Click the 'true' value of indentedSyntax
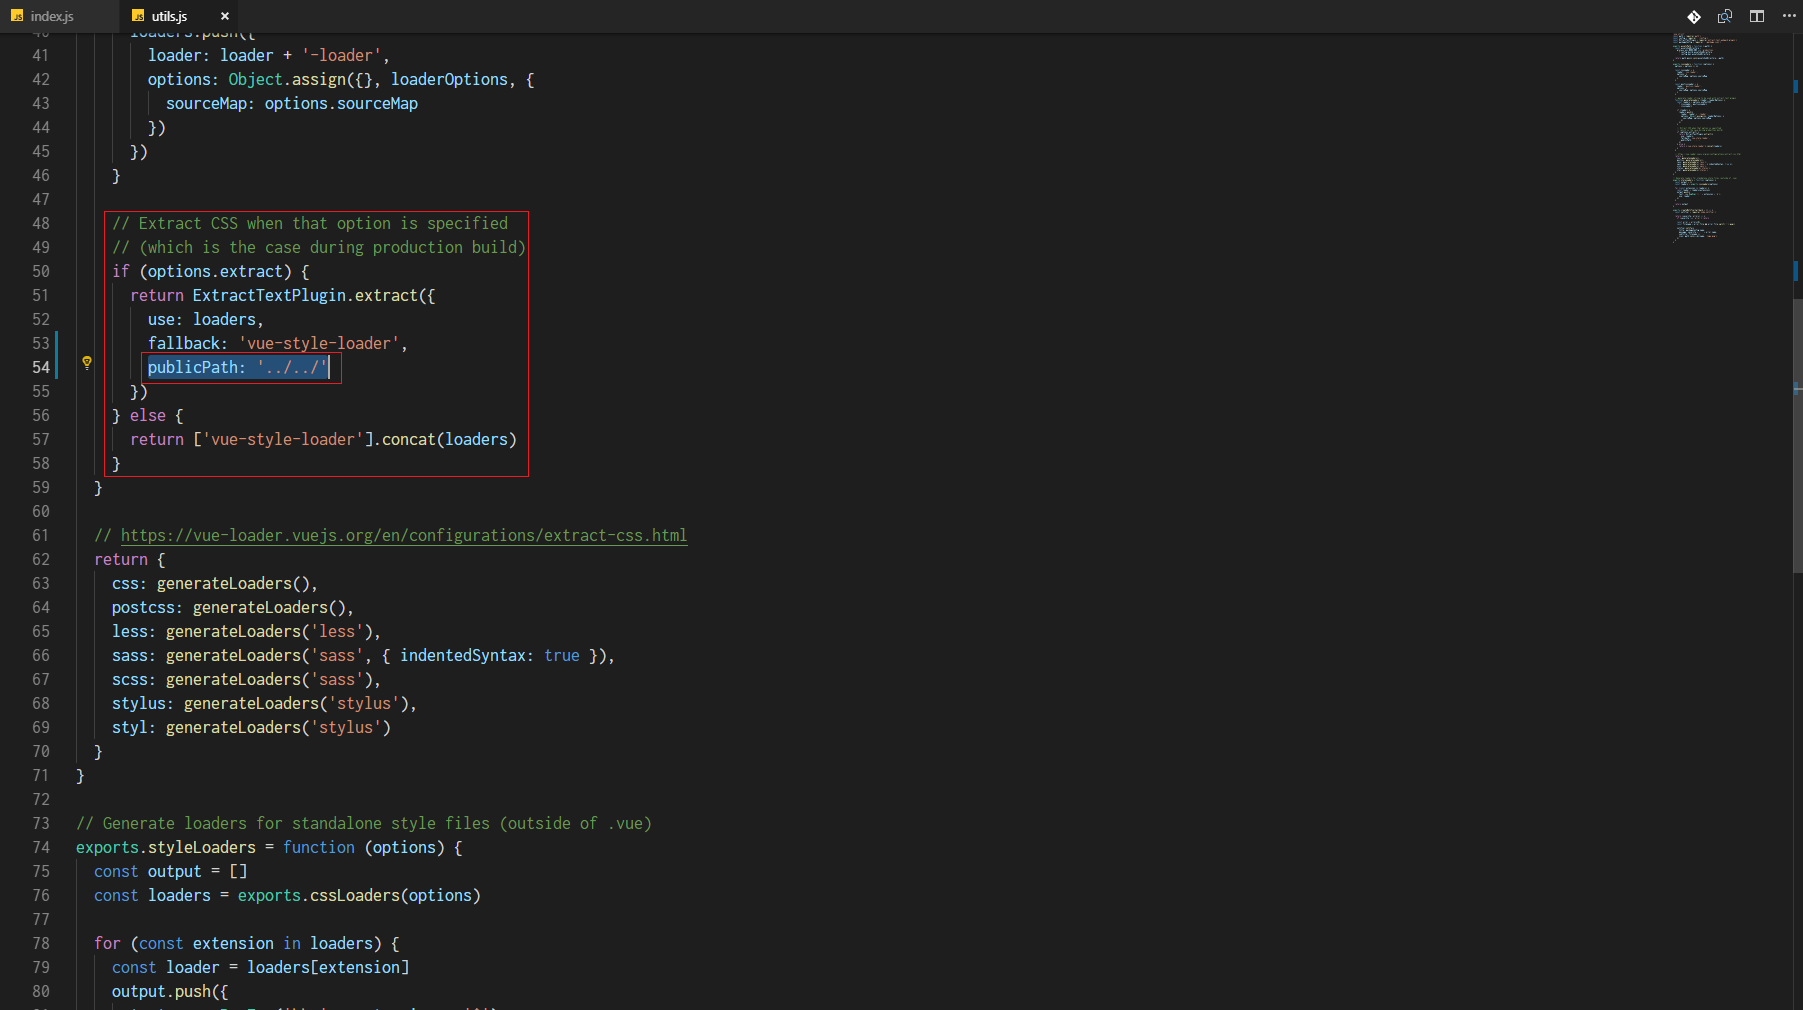Screen dimensions: 1803x1010 [562, 656]
